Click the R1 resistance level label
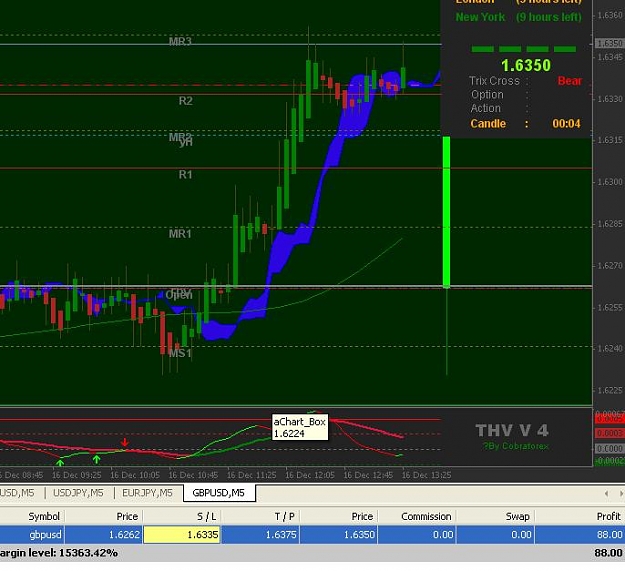Viewport: 625px width, 571px height. point(185,175)
